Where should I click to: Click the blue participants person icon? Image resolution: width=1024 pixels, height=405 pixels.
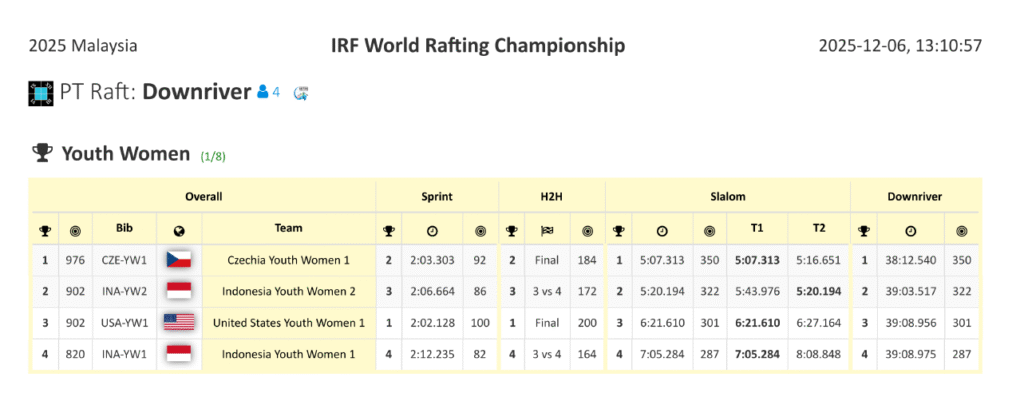tap(262, 92)
